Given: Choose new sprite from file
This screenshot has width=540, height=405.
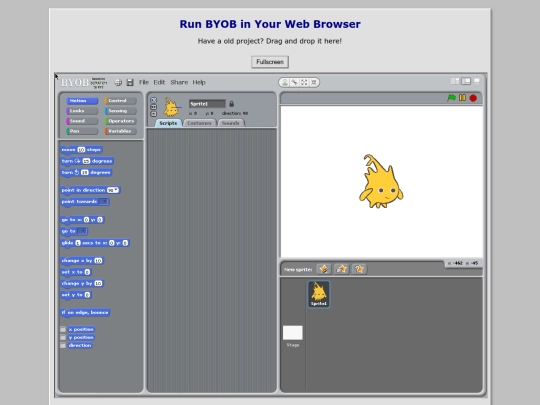Looking at the screenshot, I should (341, 269).
